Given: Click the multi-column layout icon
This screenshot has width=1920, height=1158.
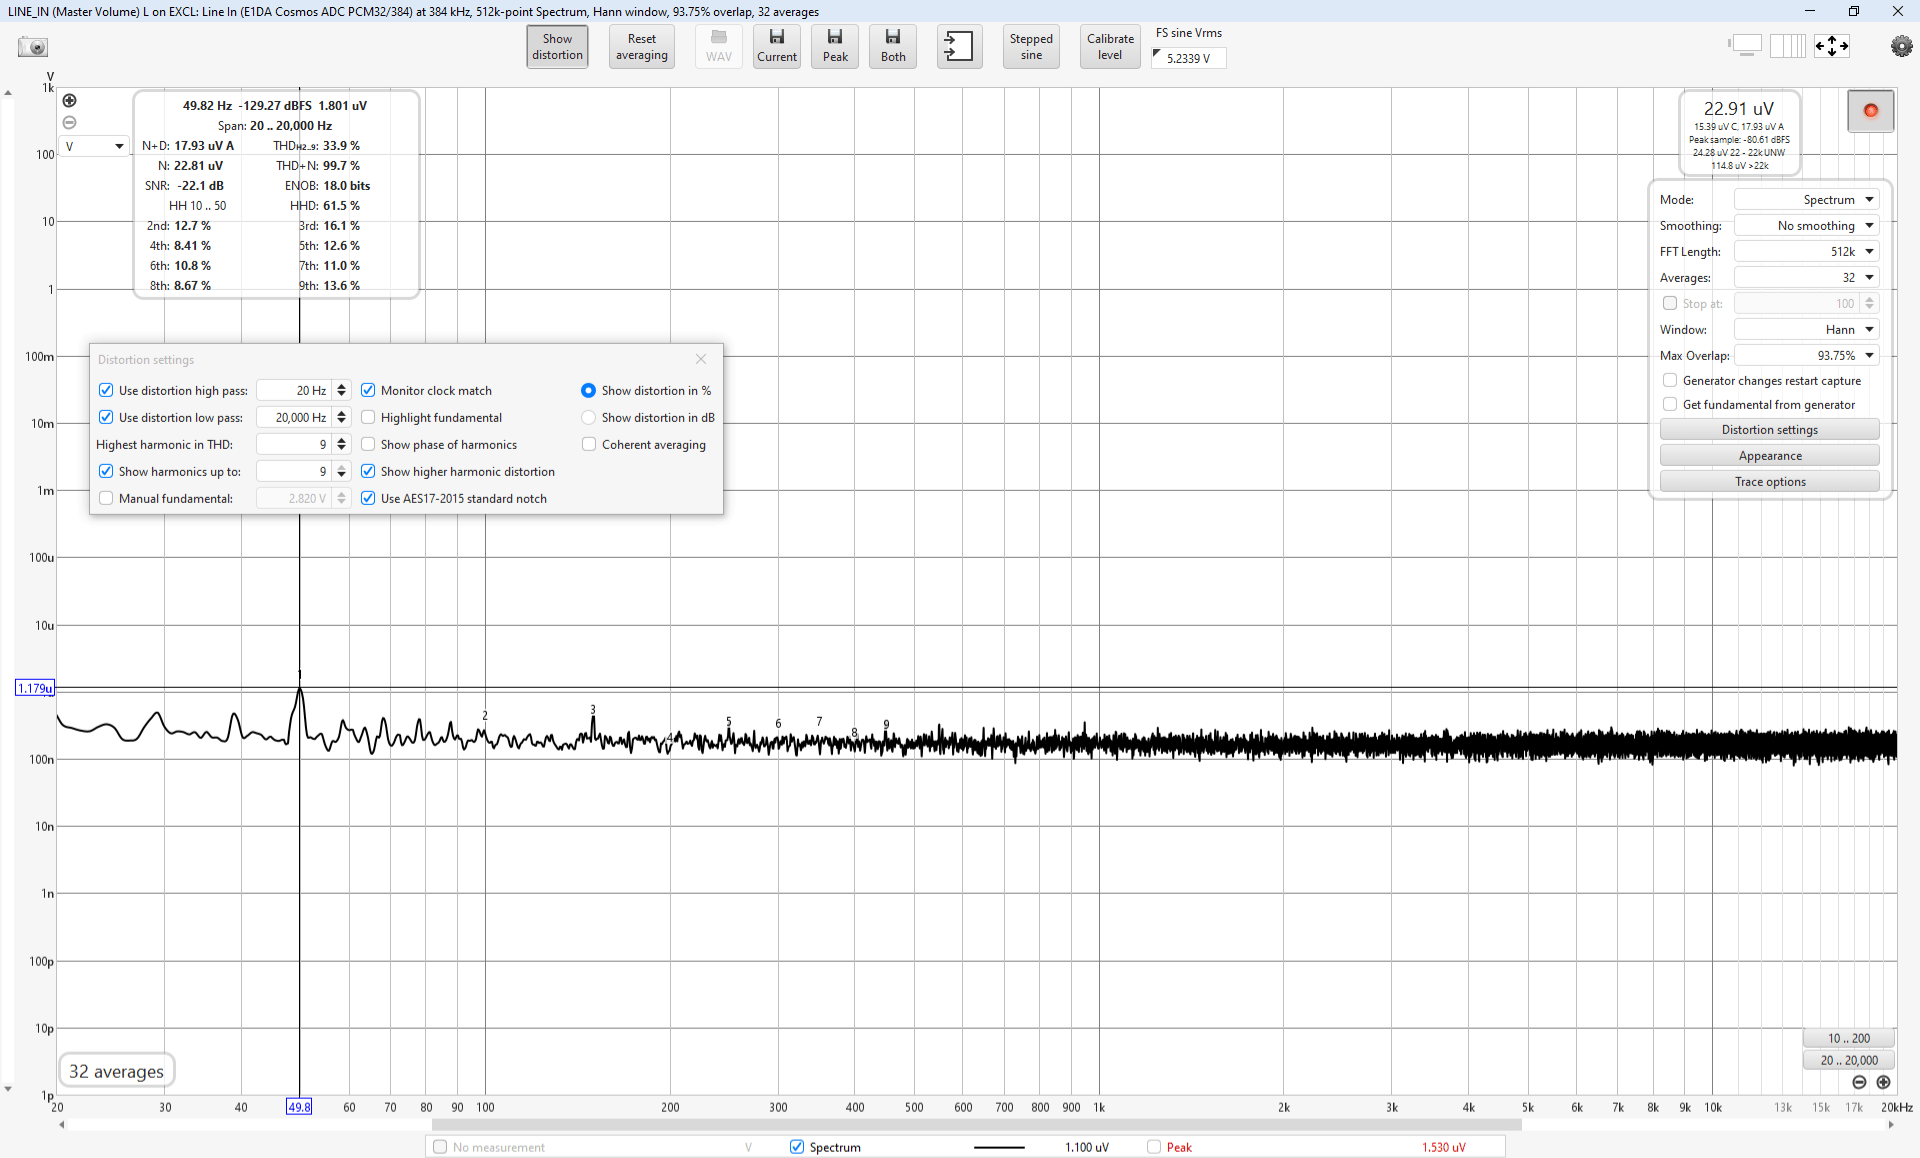Looking at the screenshot, I should pos(1788,45).
